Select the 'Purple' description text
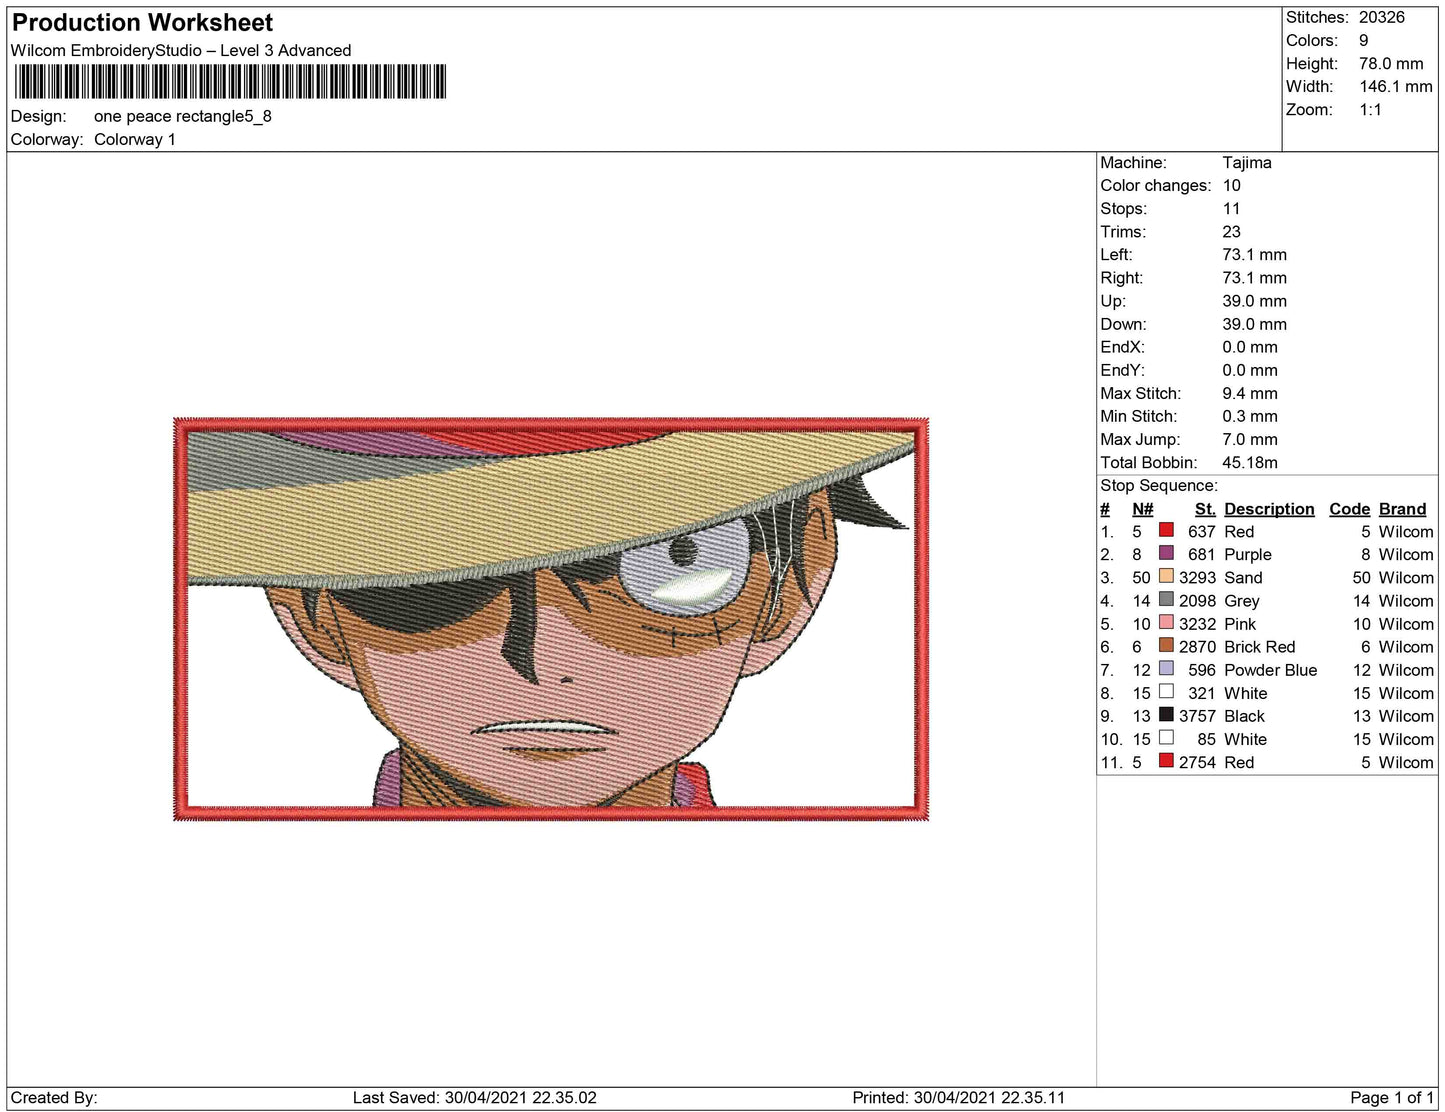Viewport: 1445px width, 1112px height. click(1248, 554)
